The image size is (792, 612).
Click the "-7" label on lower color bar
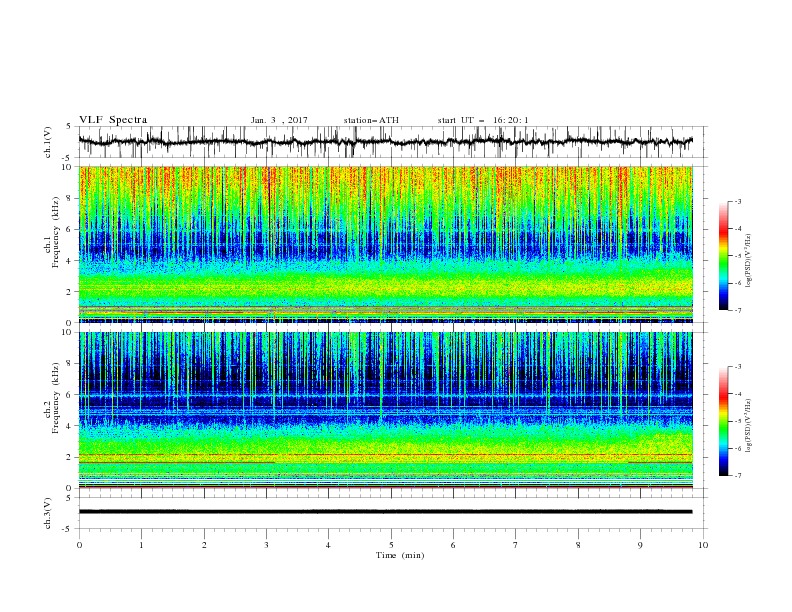[737, 475]
